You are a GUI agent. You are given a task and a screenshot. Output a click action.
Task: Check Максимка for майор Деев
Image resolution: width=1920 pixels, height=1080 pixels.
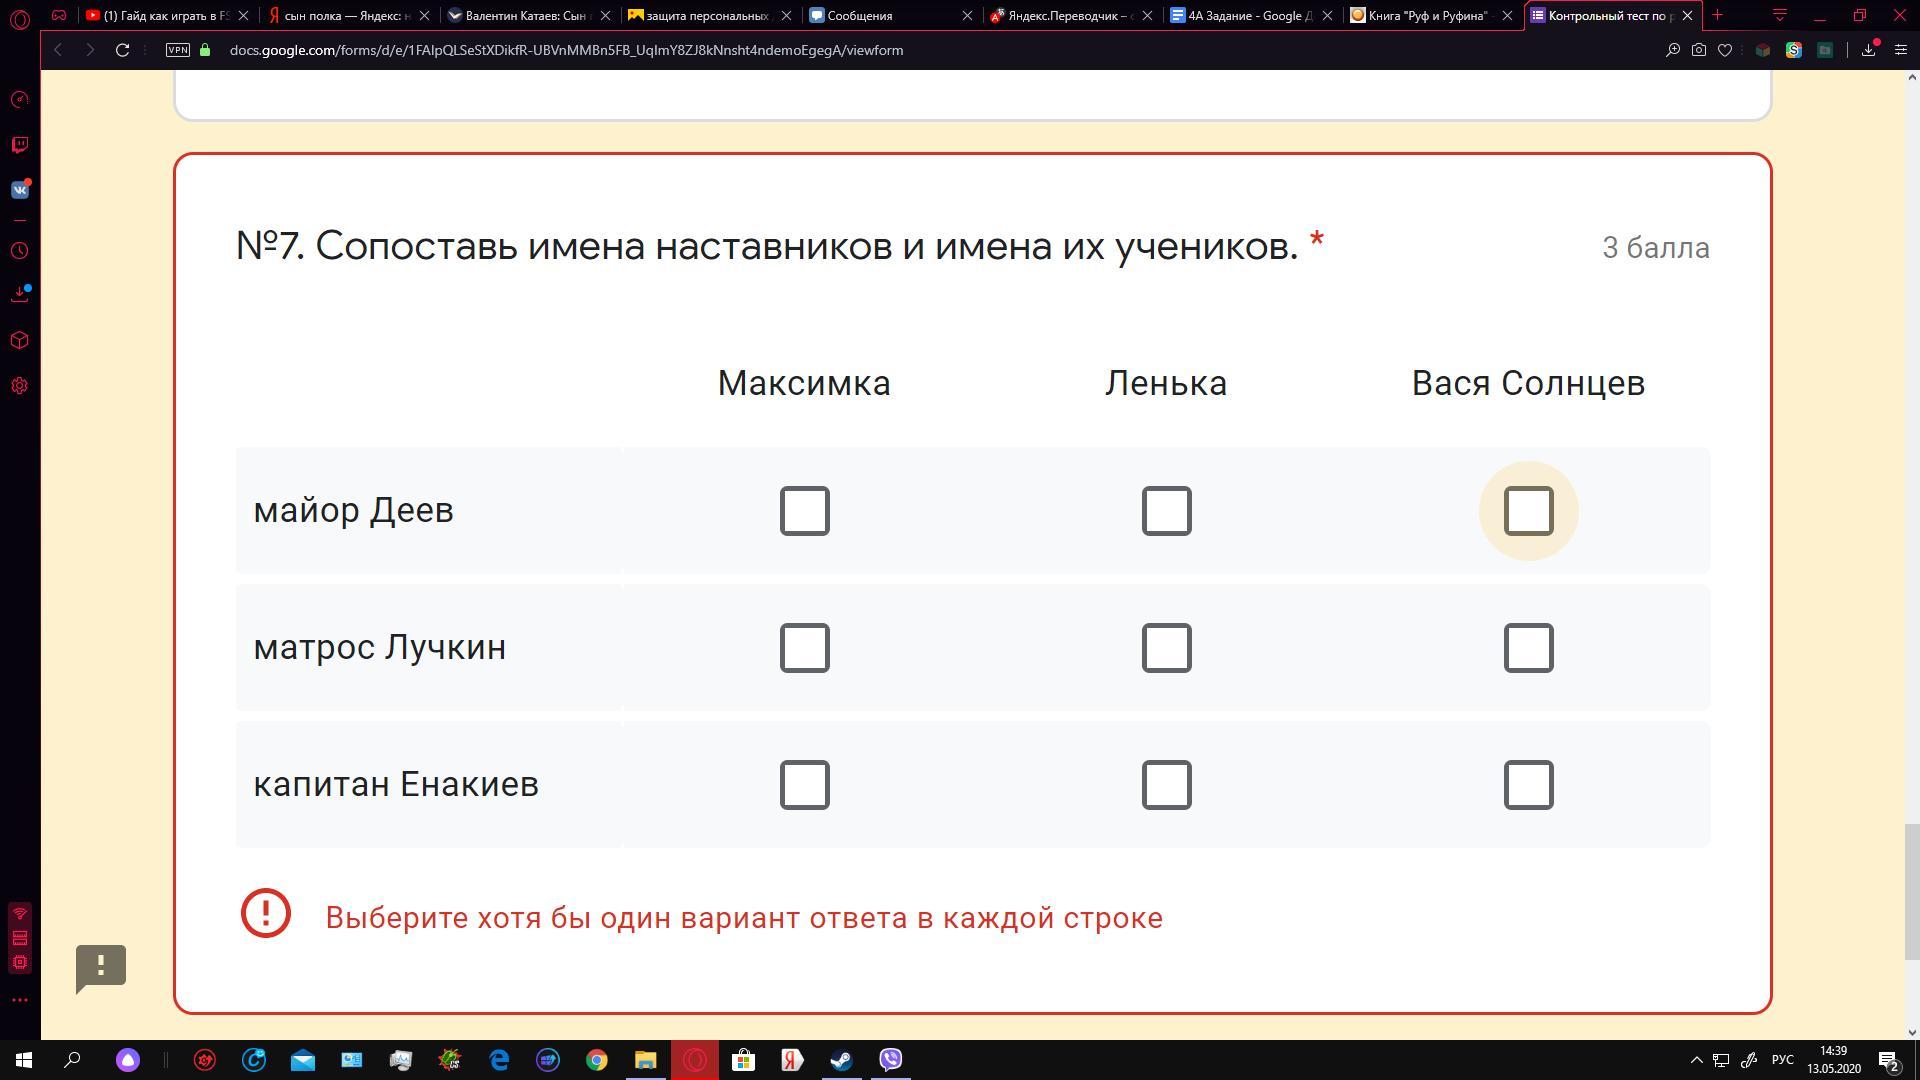point(804,511)
